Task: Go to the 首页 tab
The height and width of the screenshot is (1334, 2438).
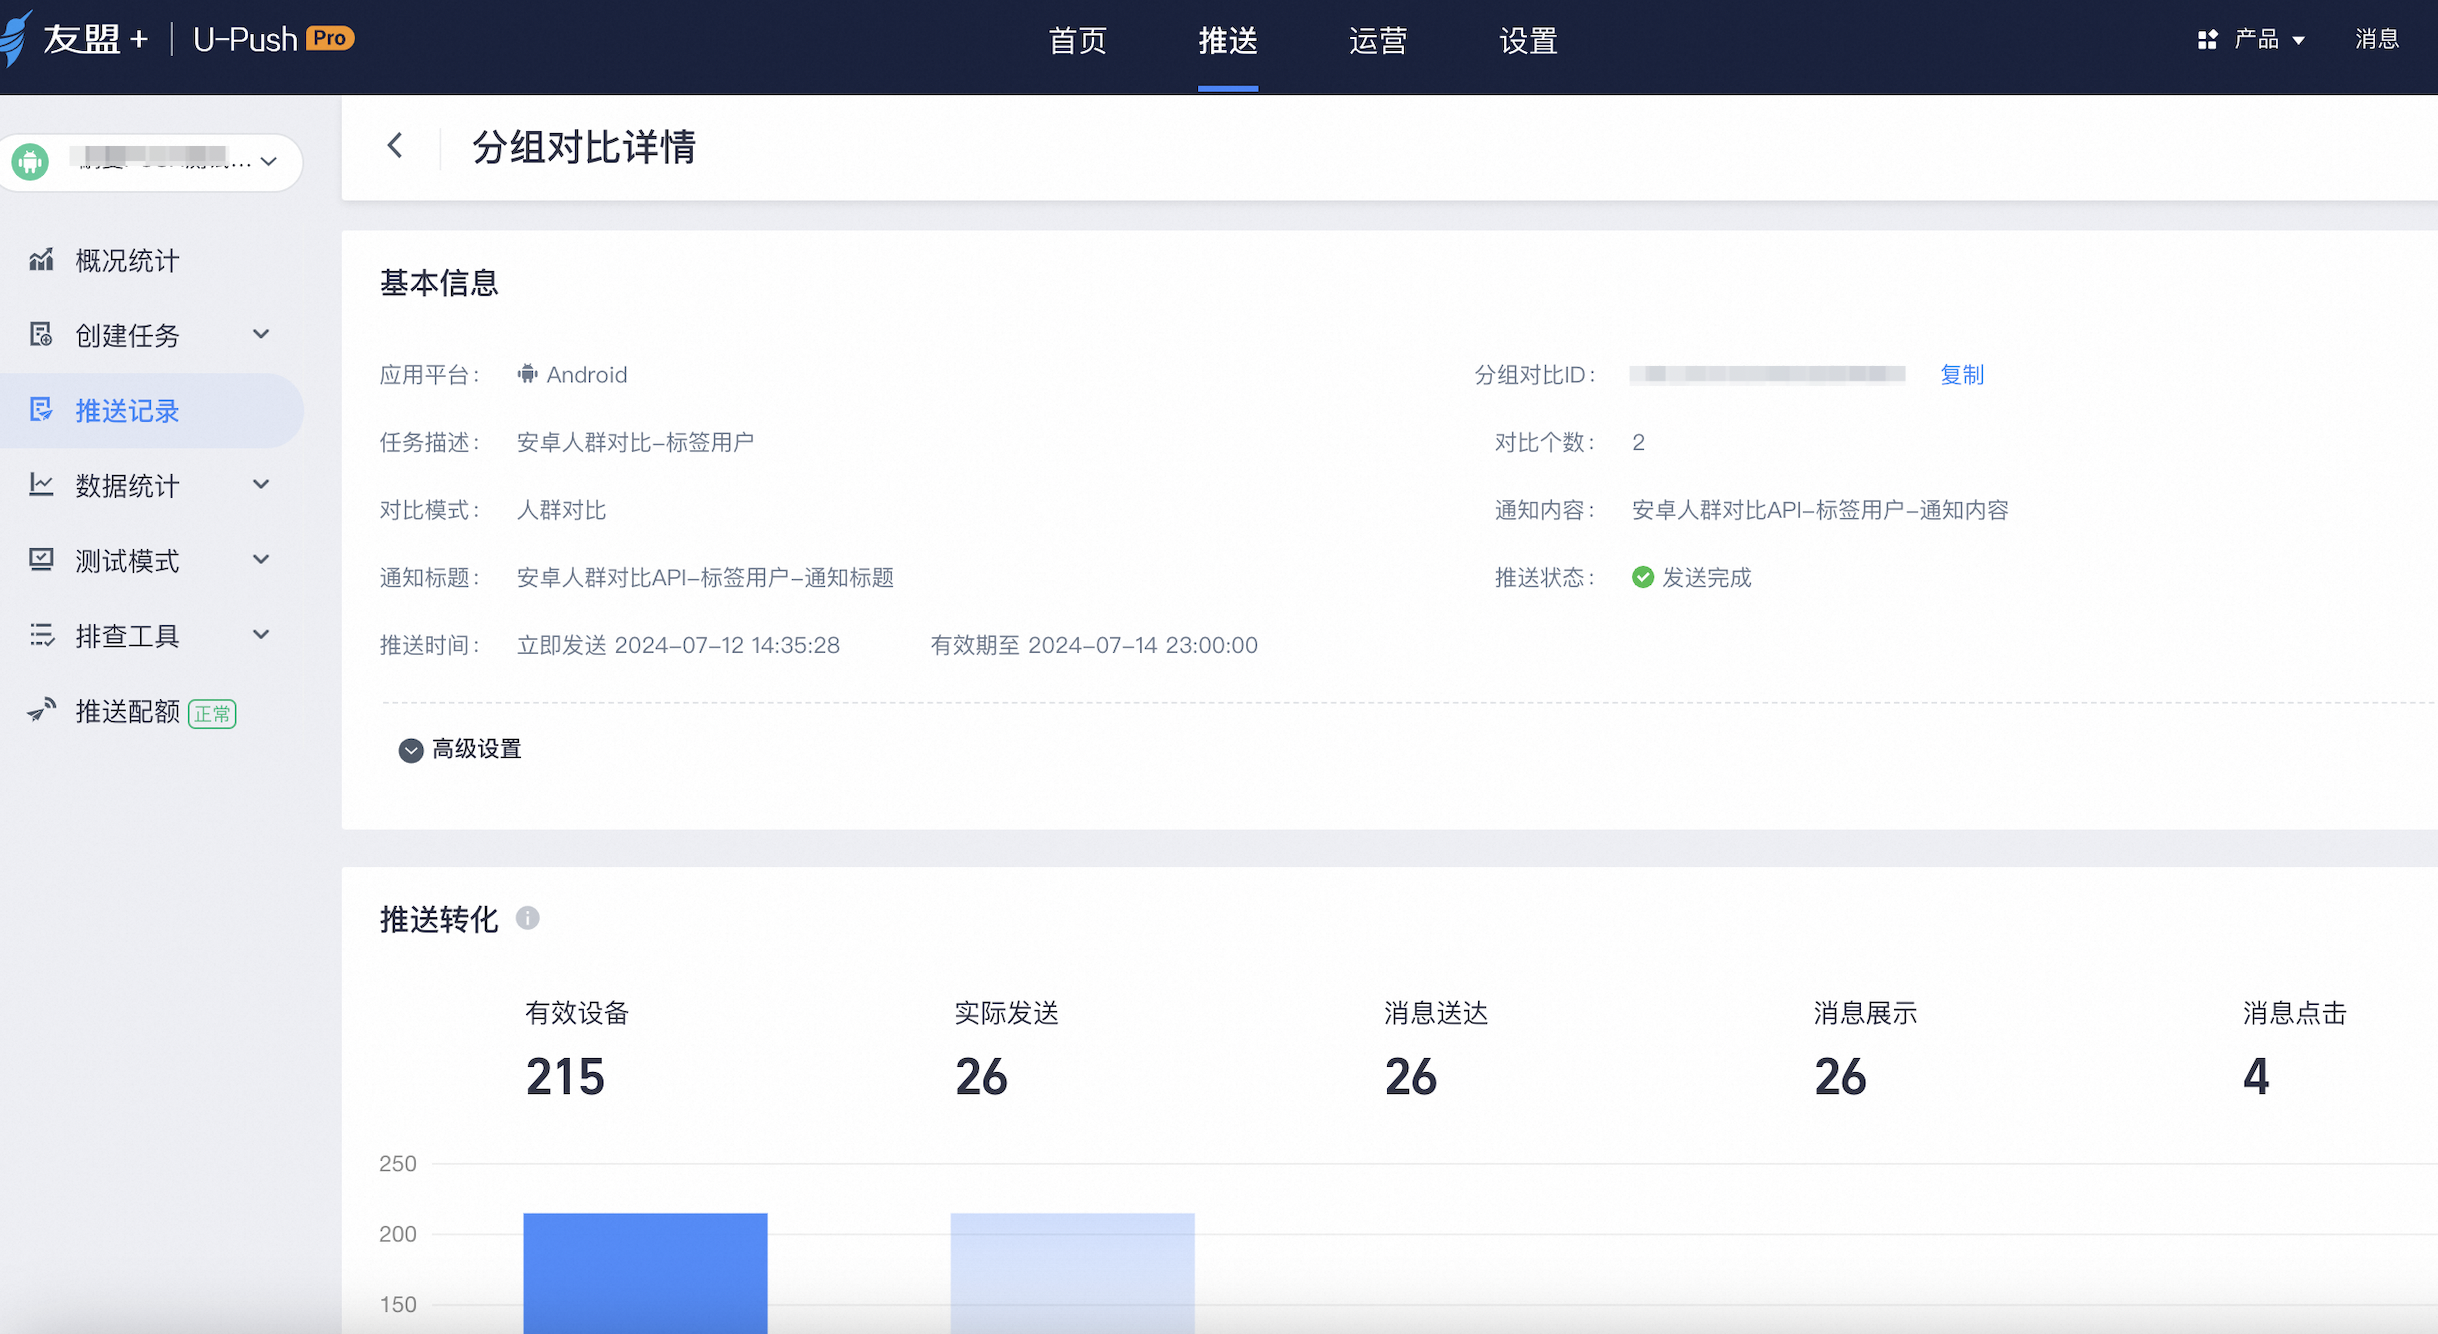Action: coord(1077,40)
